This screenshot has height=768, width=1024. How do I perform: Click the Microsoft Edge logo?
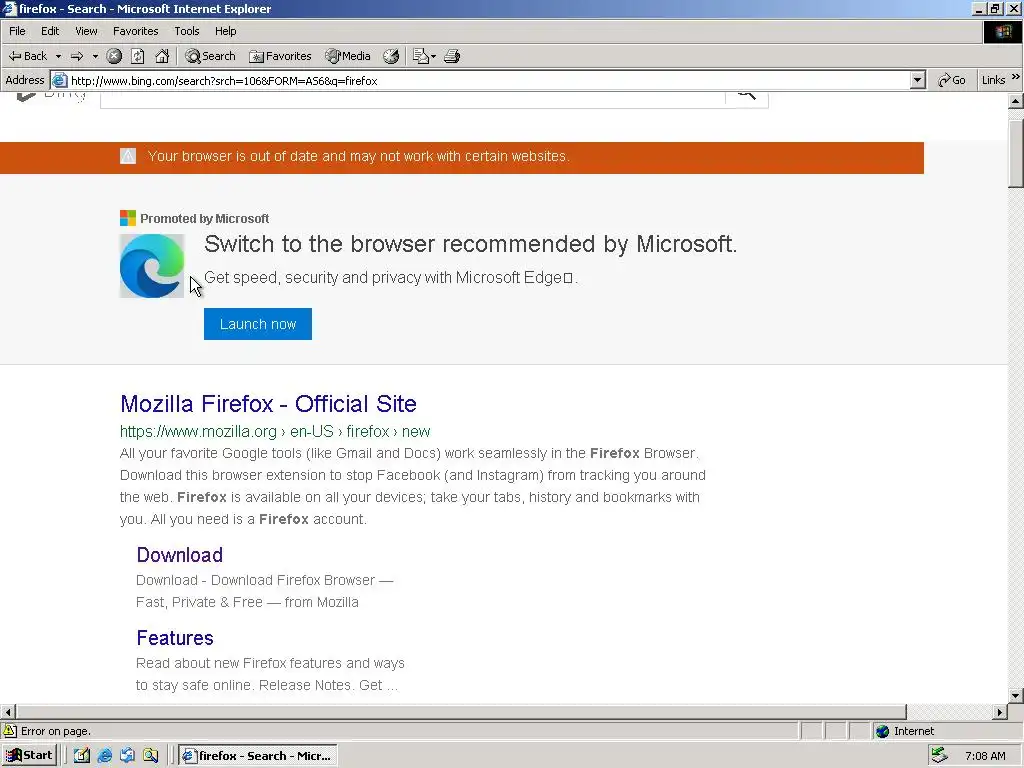152,266
